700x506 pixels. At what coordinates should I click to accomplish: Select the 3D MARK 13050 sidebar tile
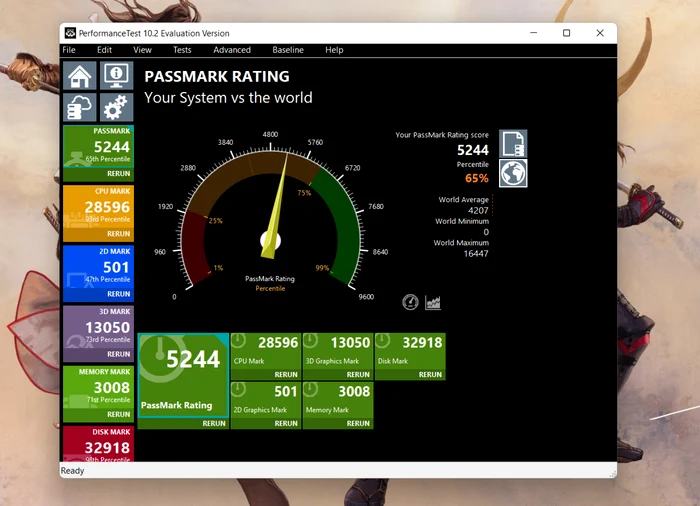[98, 327]
